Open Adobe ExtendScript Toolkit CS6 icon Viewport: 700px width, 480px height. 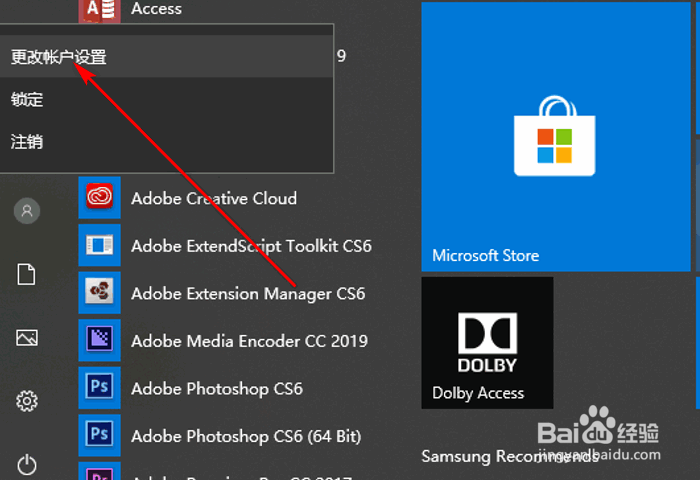point(99,246)
